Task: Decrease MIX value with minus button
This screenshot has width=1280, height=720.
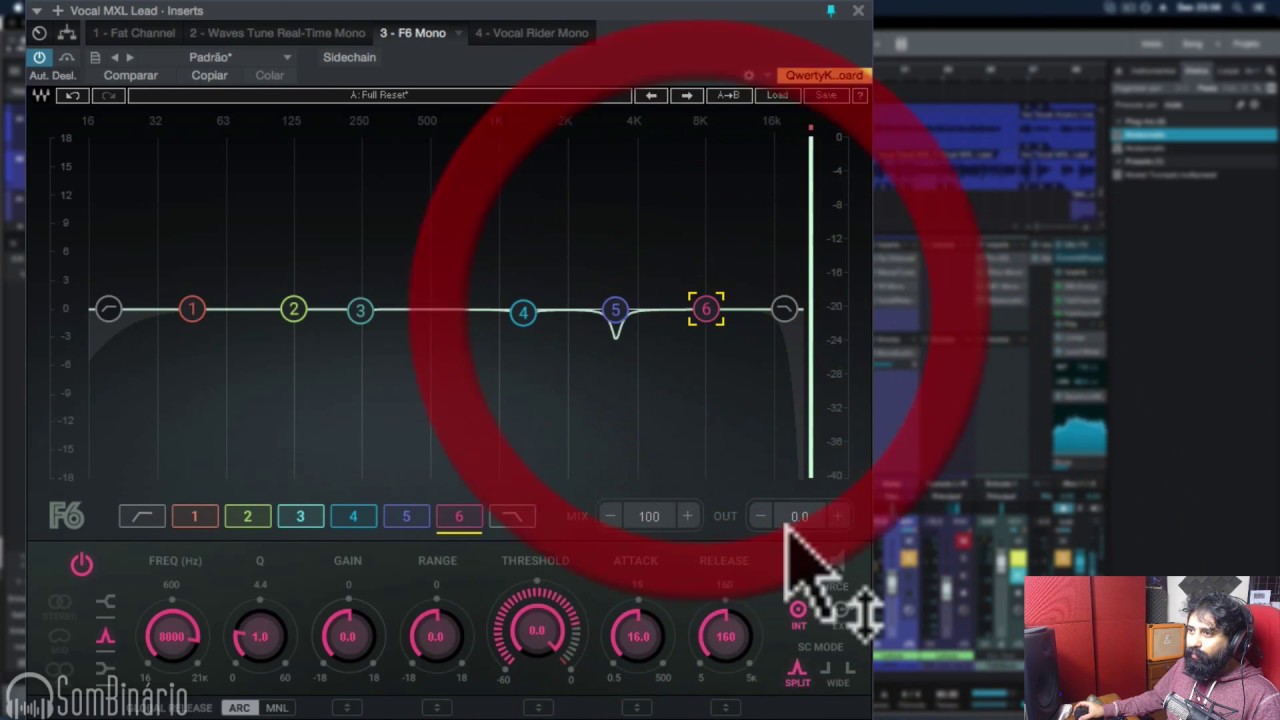Action: [610, 516]
